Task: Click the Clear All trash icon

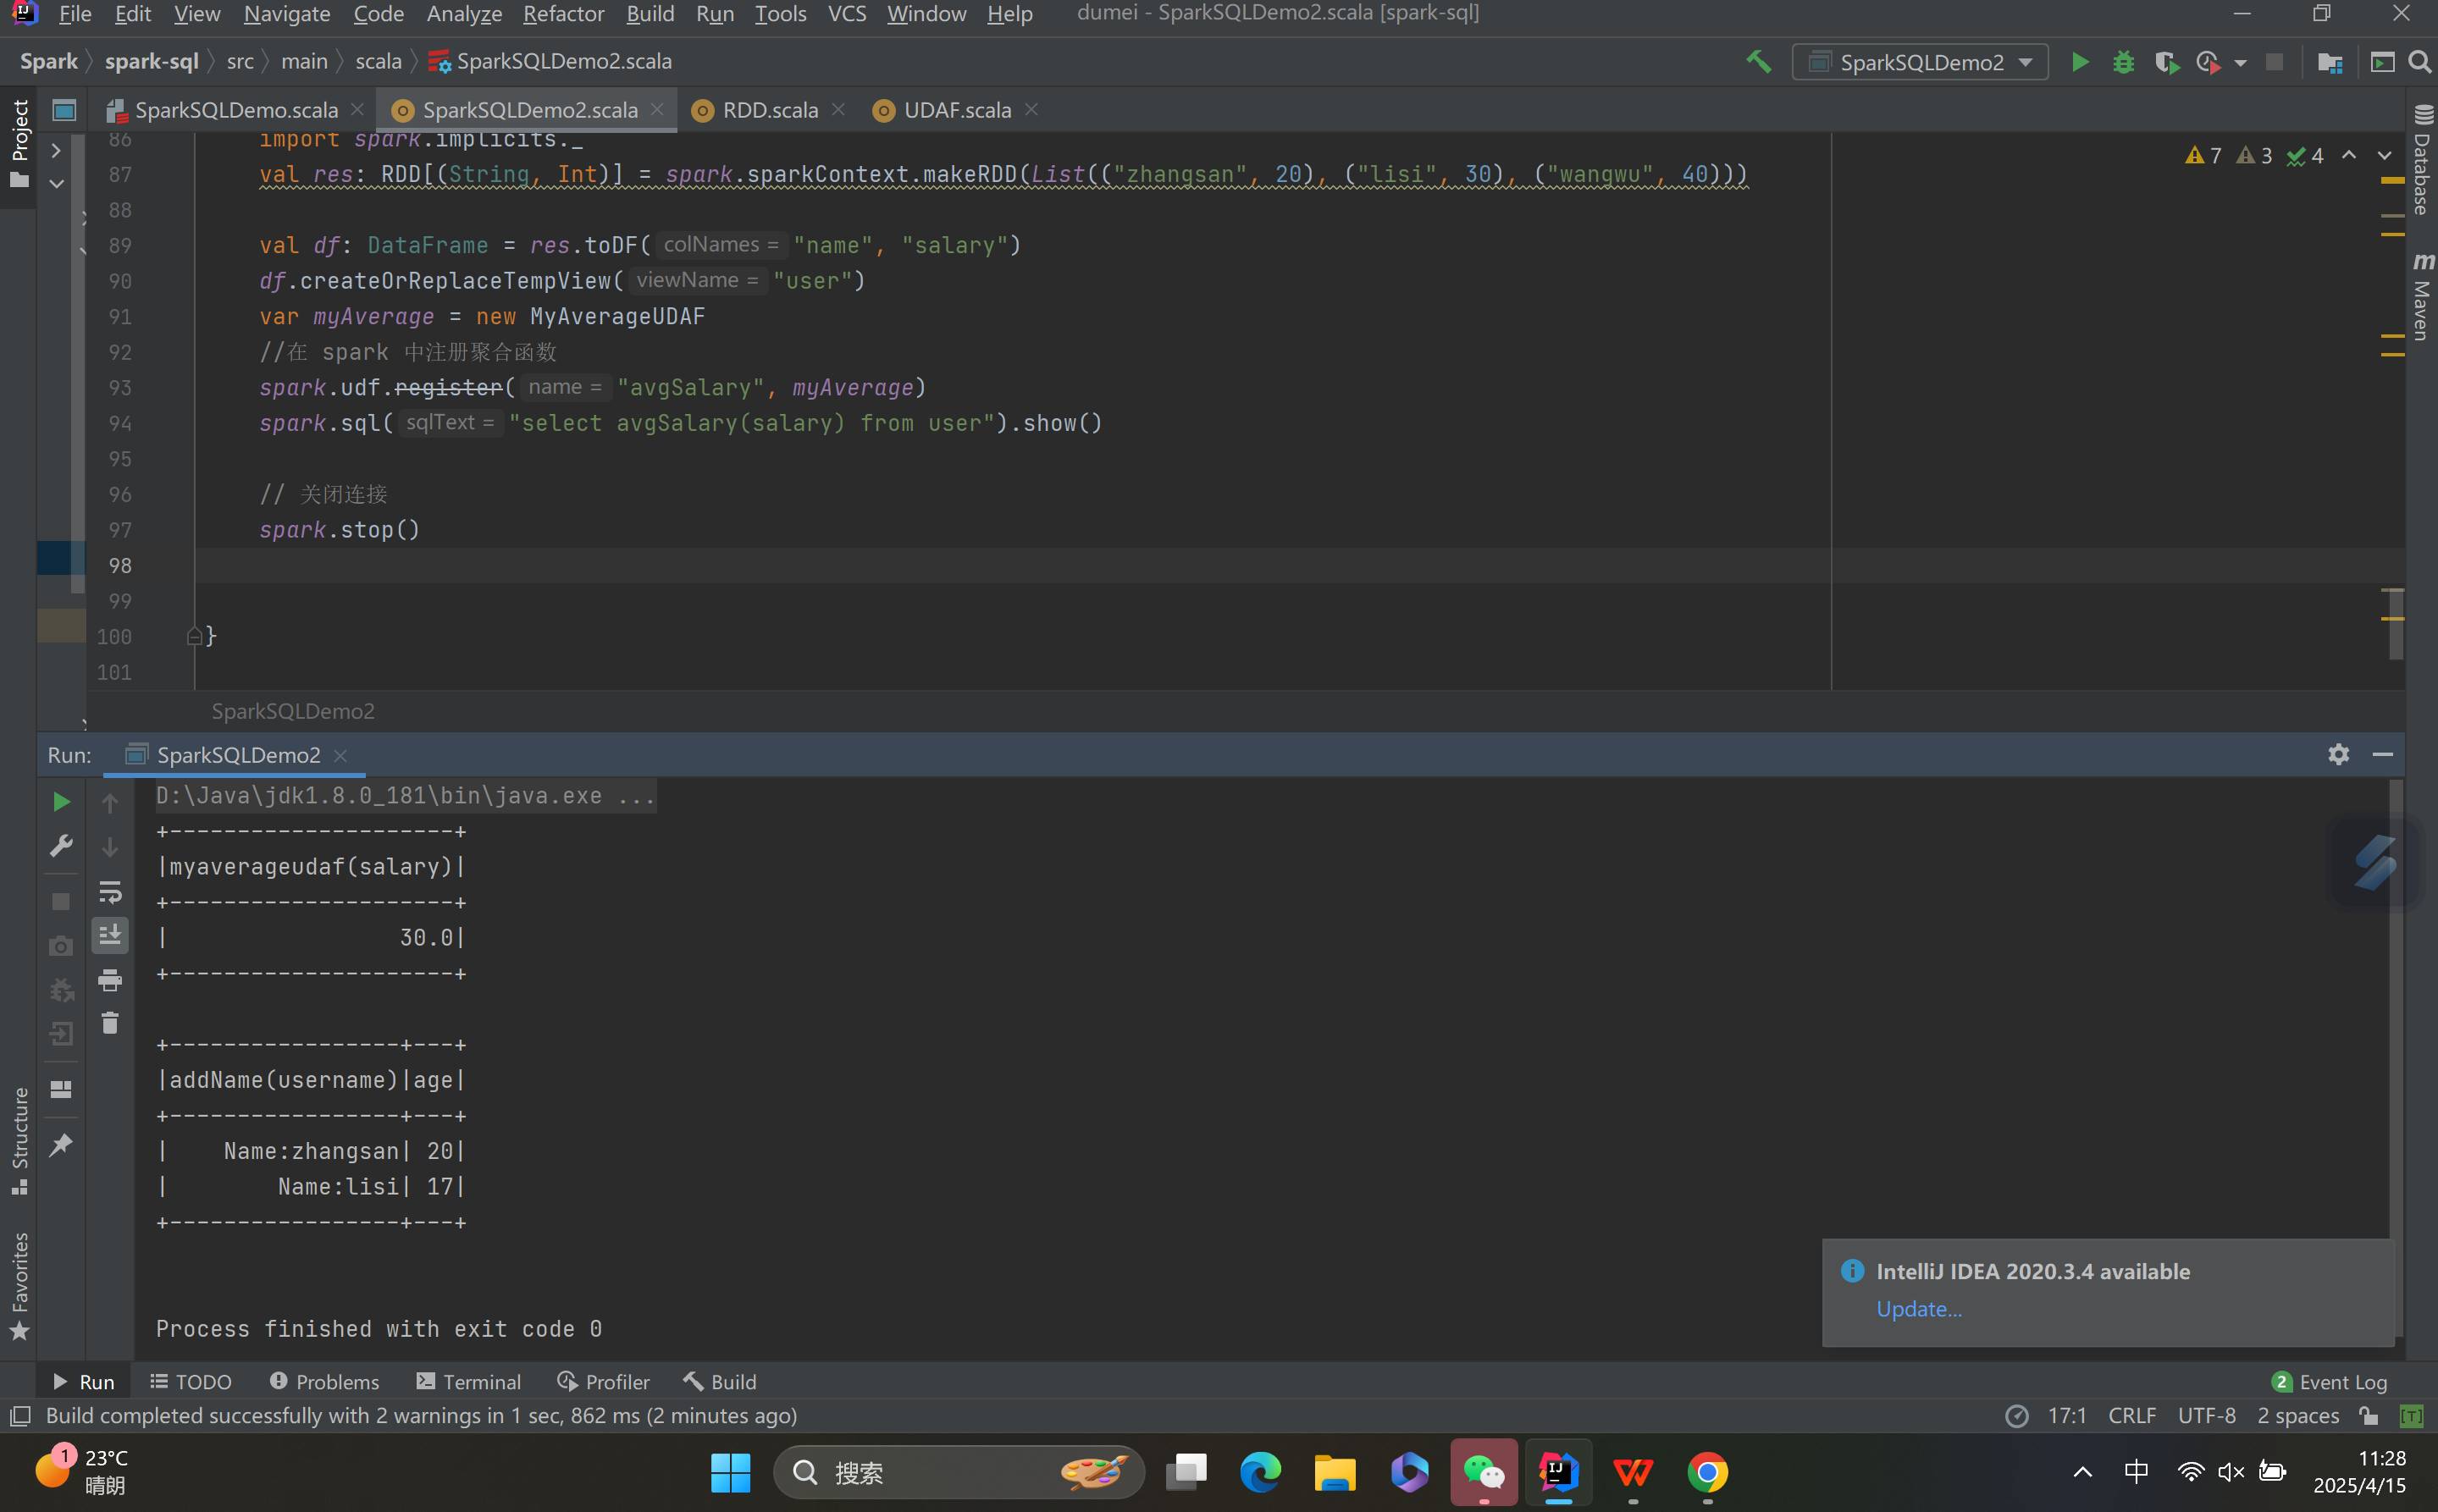Action: [x=110, y=1023]
